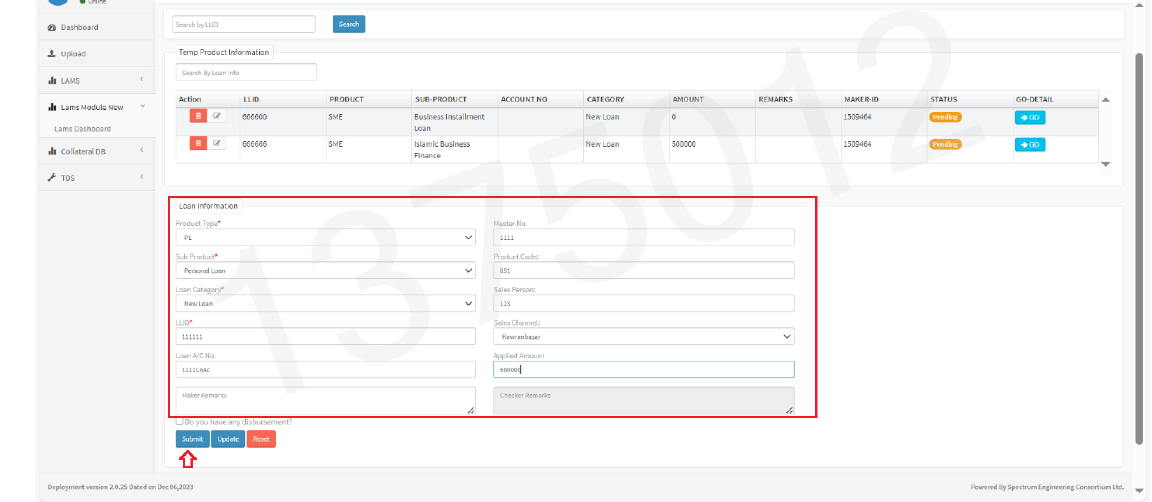
Task: Open Lams Dashboard submenu item
Action: (82, 129)
